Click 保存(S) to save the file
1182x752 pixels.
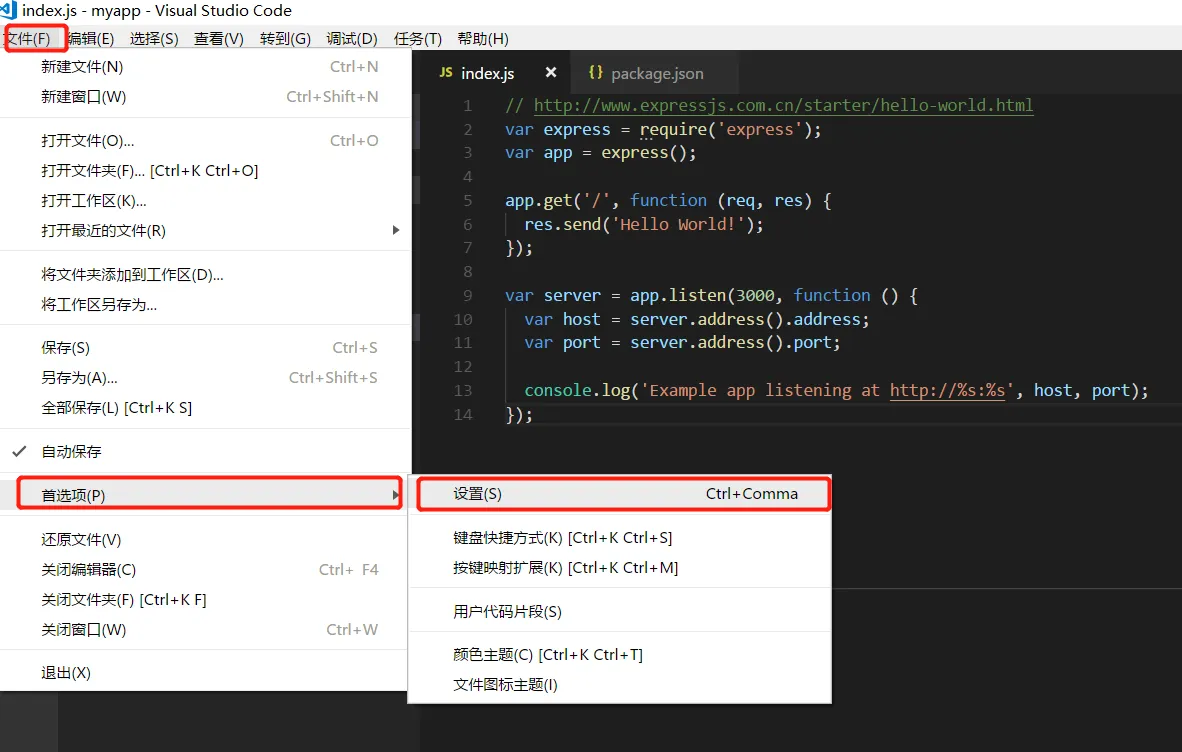[206, 348]
